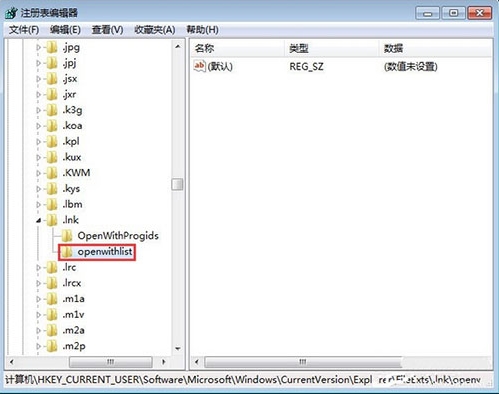Expand the .jpg registry key

tap(38, 48)
